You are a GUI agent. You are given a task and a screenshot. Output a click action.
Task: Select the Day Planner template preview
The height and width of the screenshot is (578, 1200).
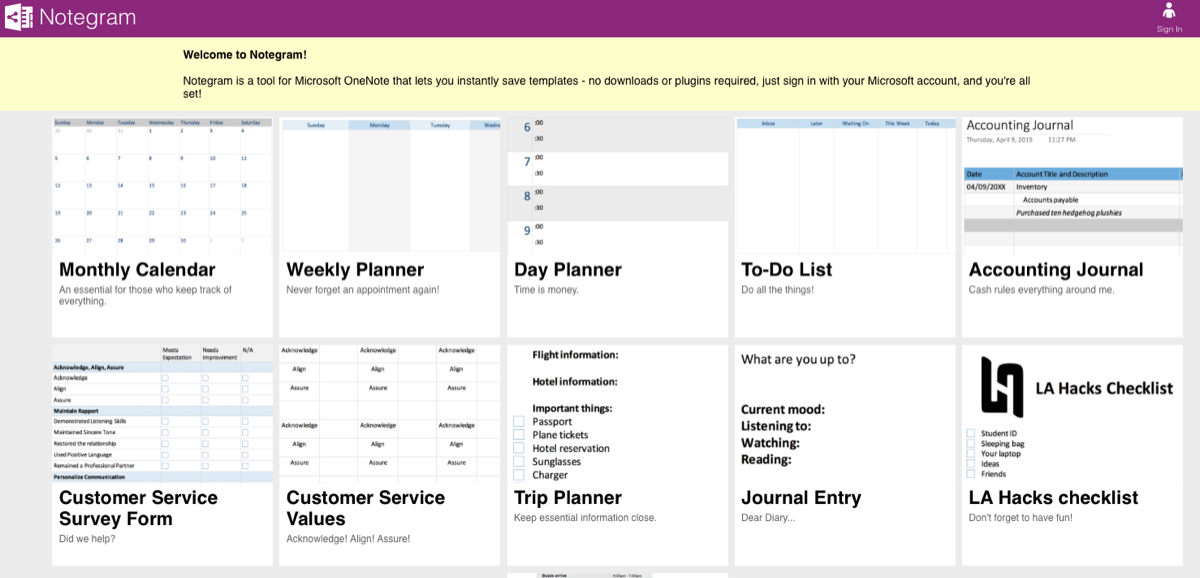coord(617,184)
